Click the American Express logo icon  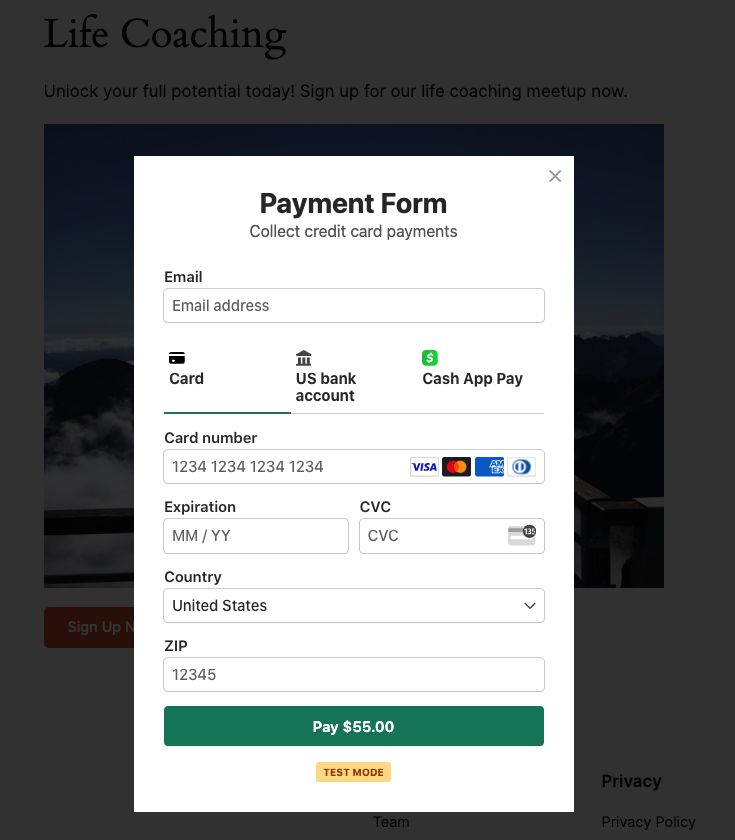point(489,467)
